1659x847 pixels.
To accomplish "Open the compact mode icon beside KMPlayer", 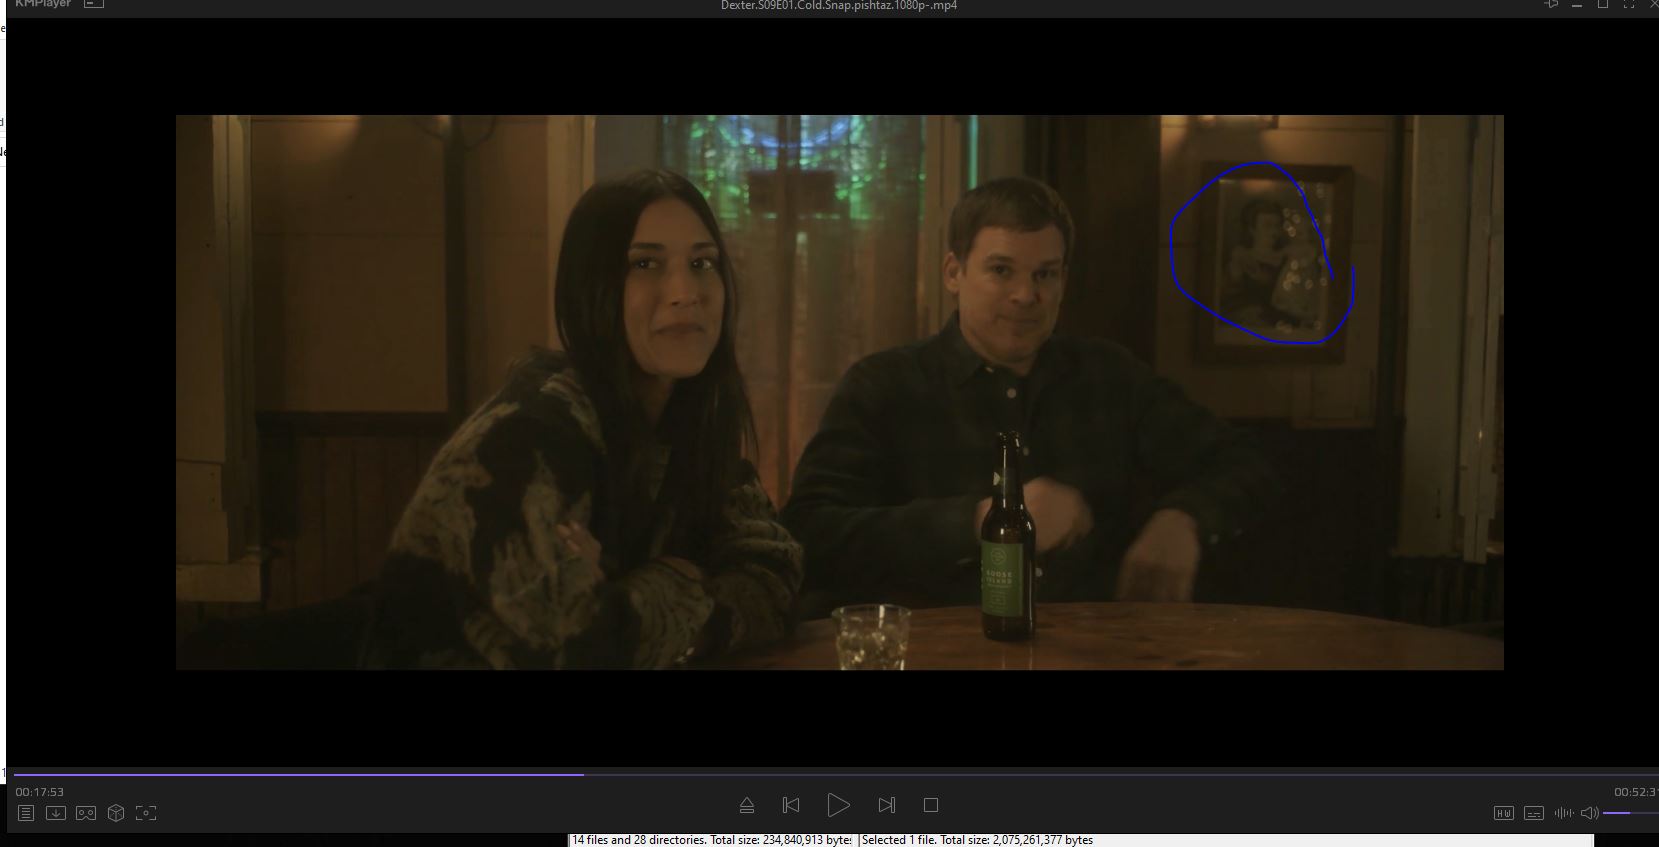I will pyautogui.click(x=93, y=4).
